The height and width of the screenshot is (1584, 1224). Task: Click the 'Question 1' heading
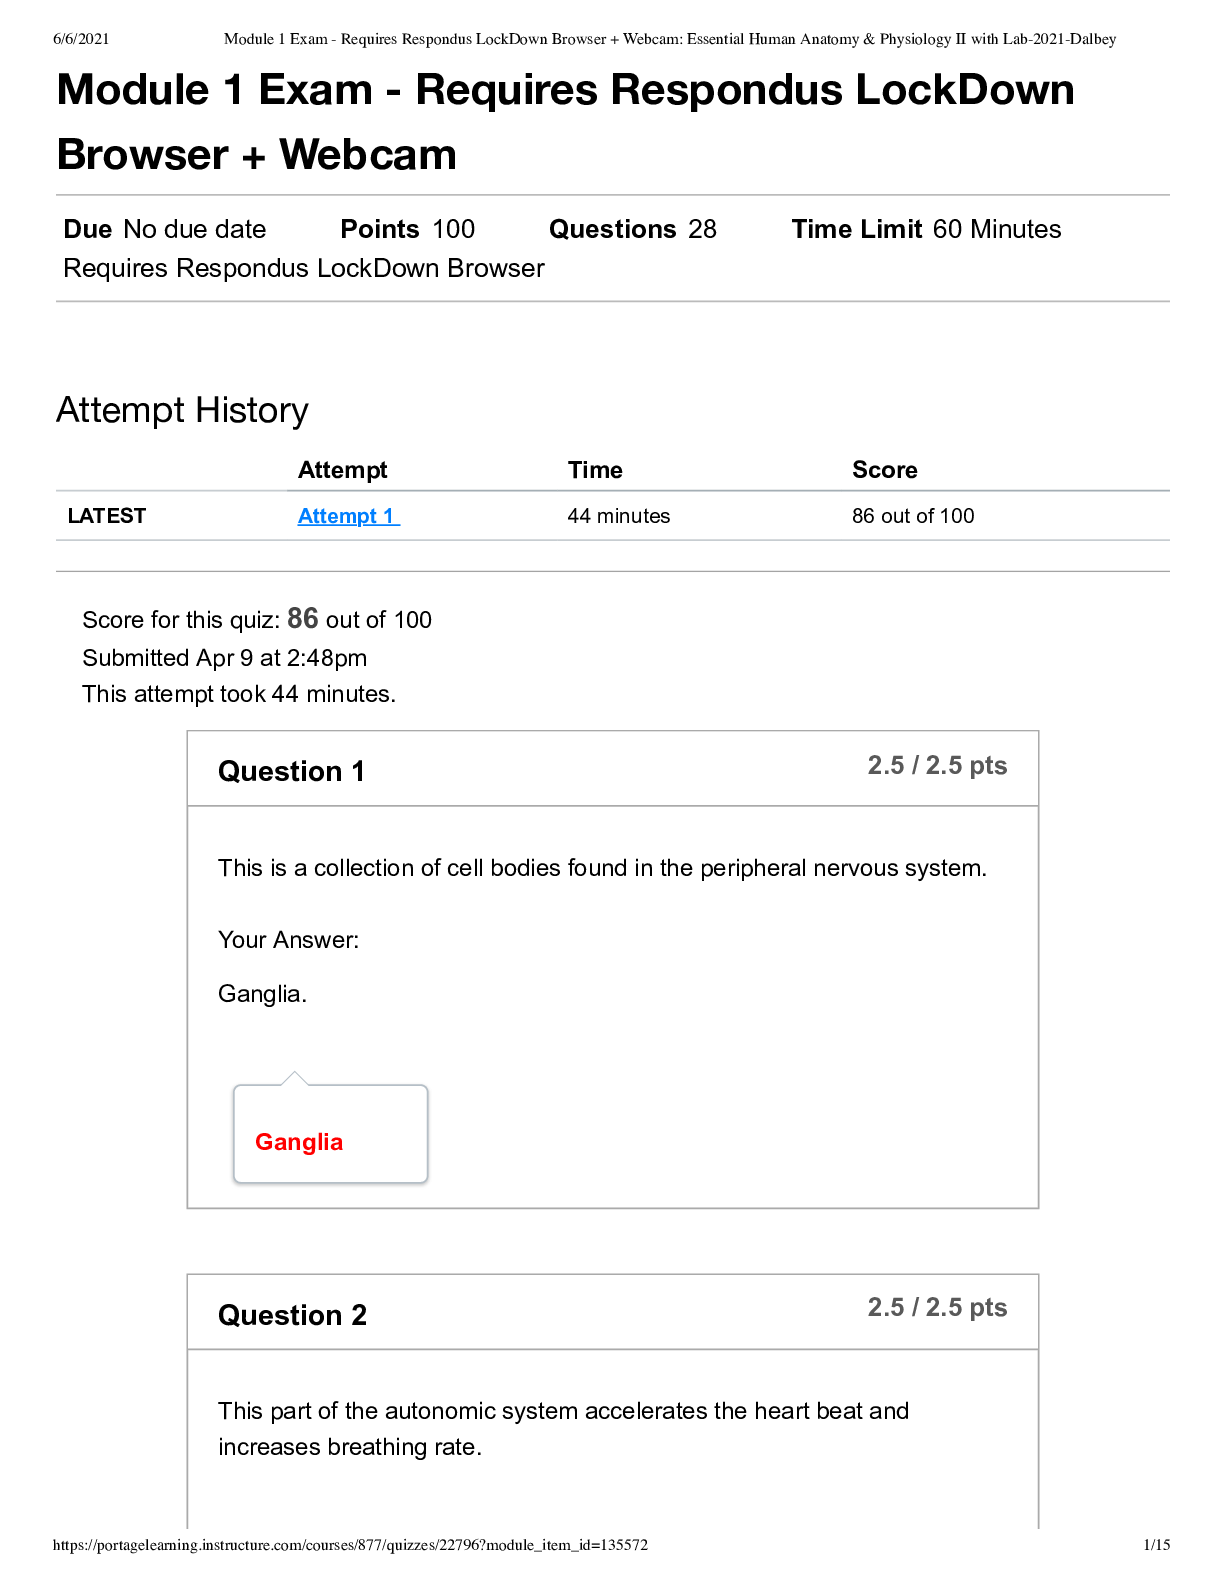coord(291,771)
